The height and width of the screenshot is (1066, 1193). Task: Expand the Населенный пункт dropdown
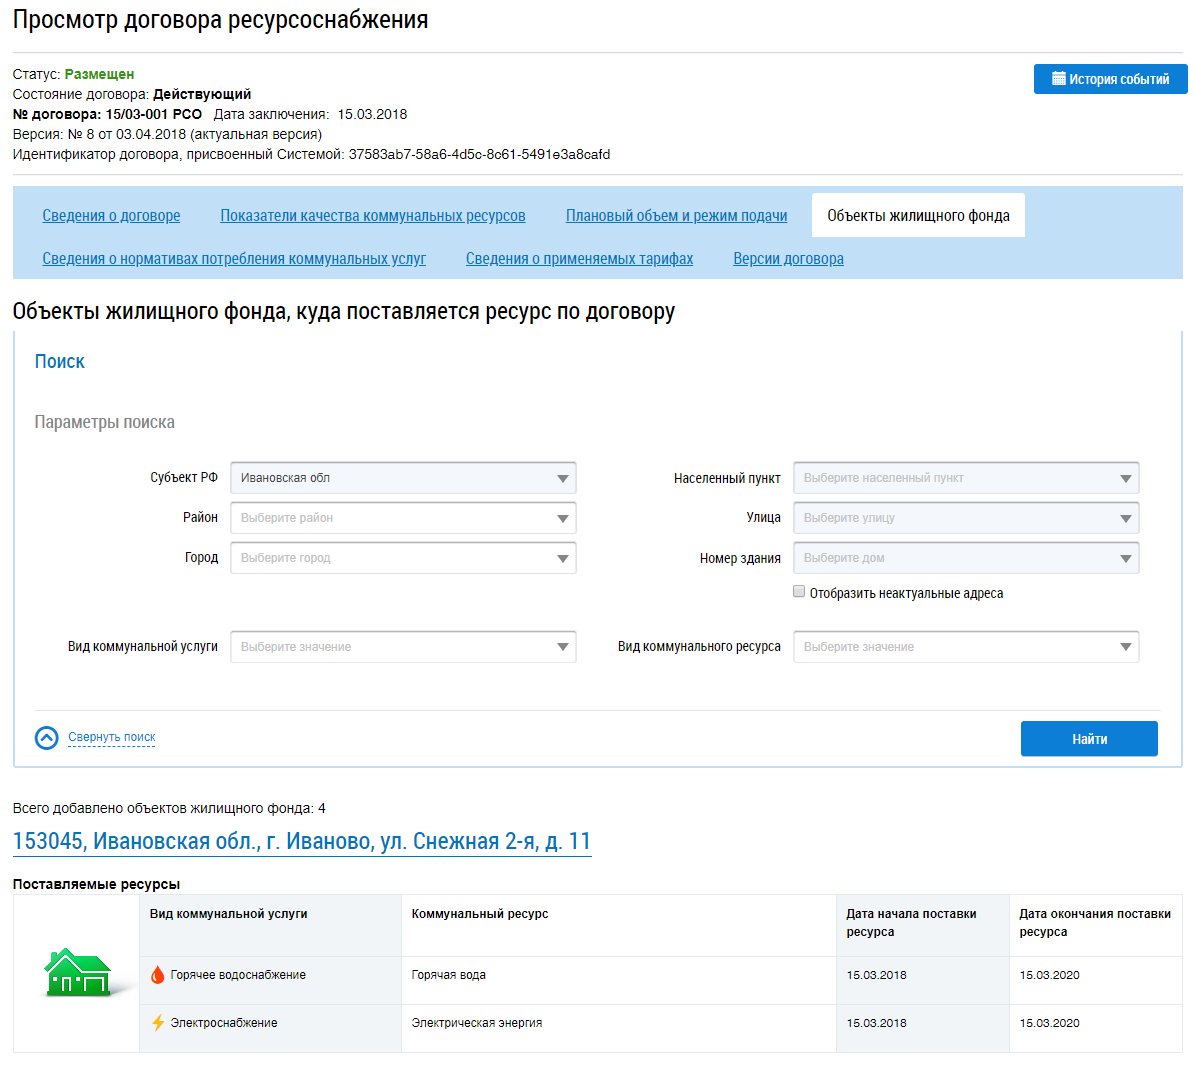click(966, 478)
